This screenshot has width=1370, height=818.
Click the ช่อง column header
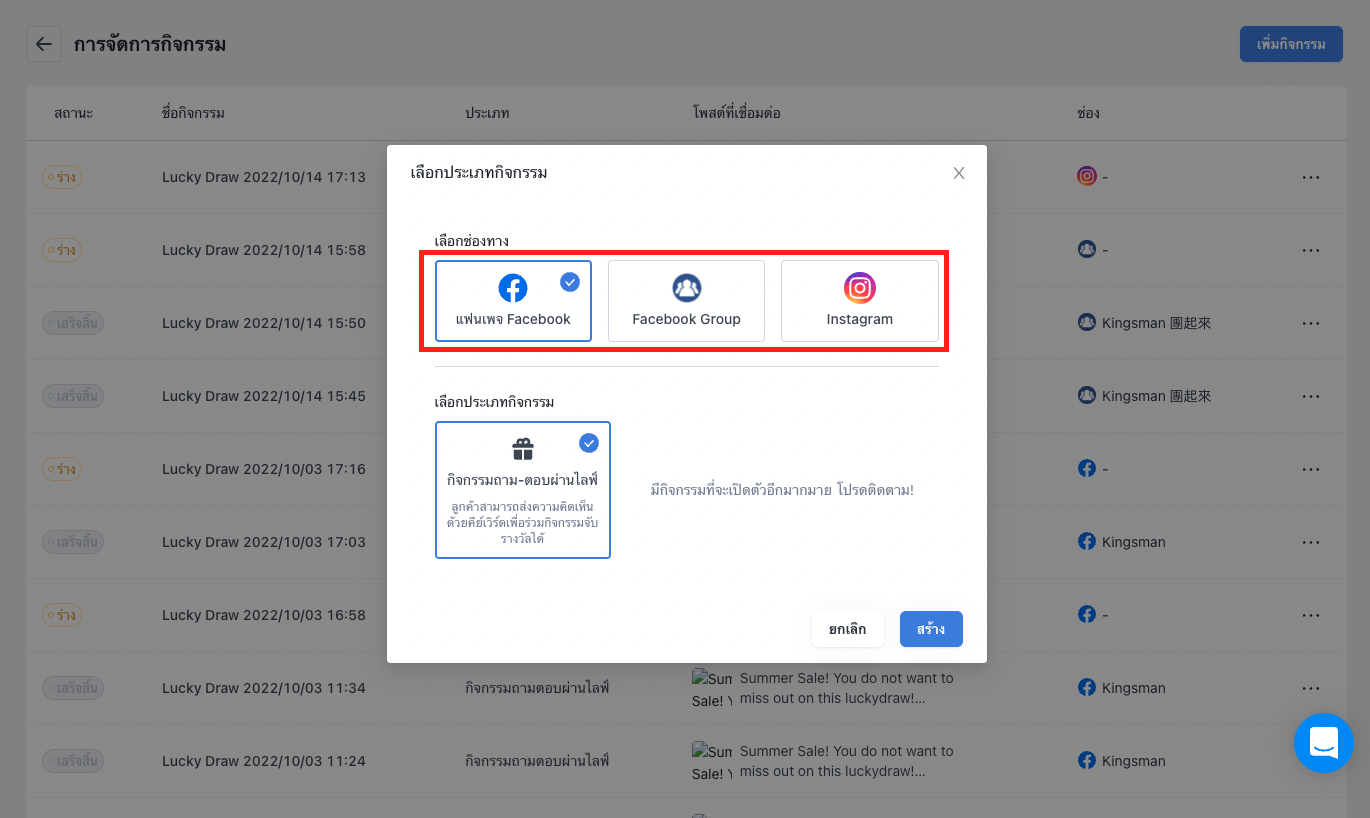pyautogui.click(x=1088, y=113)
